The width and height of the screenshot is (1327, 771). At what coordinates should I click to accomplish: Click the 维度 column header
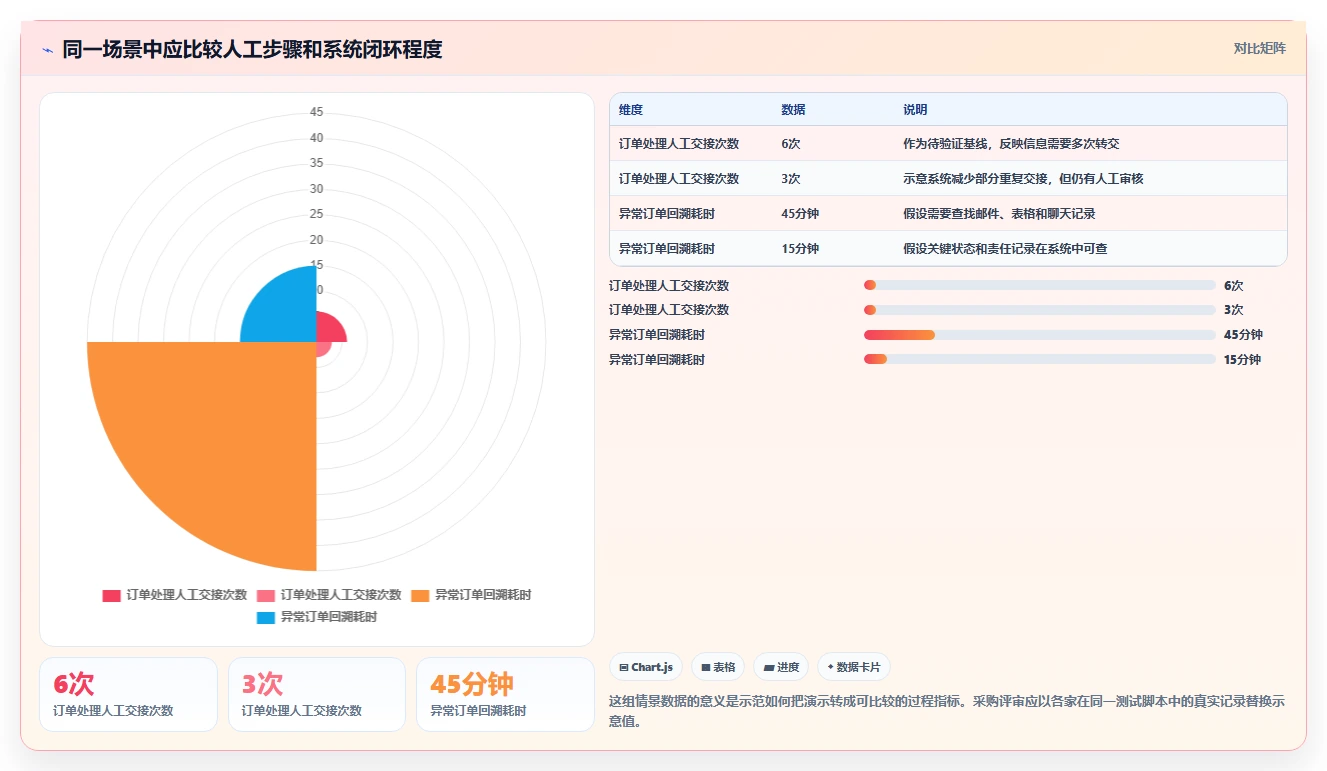[630, 109]
